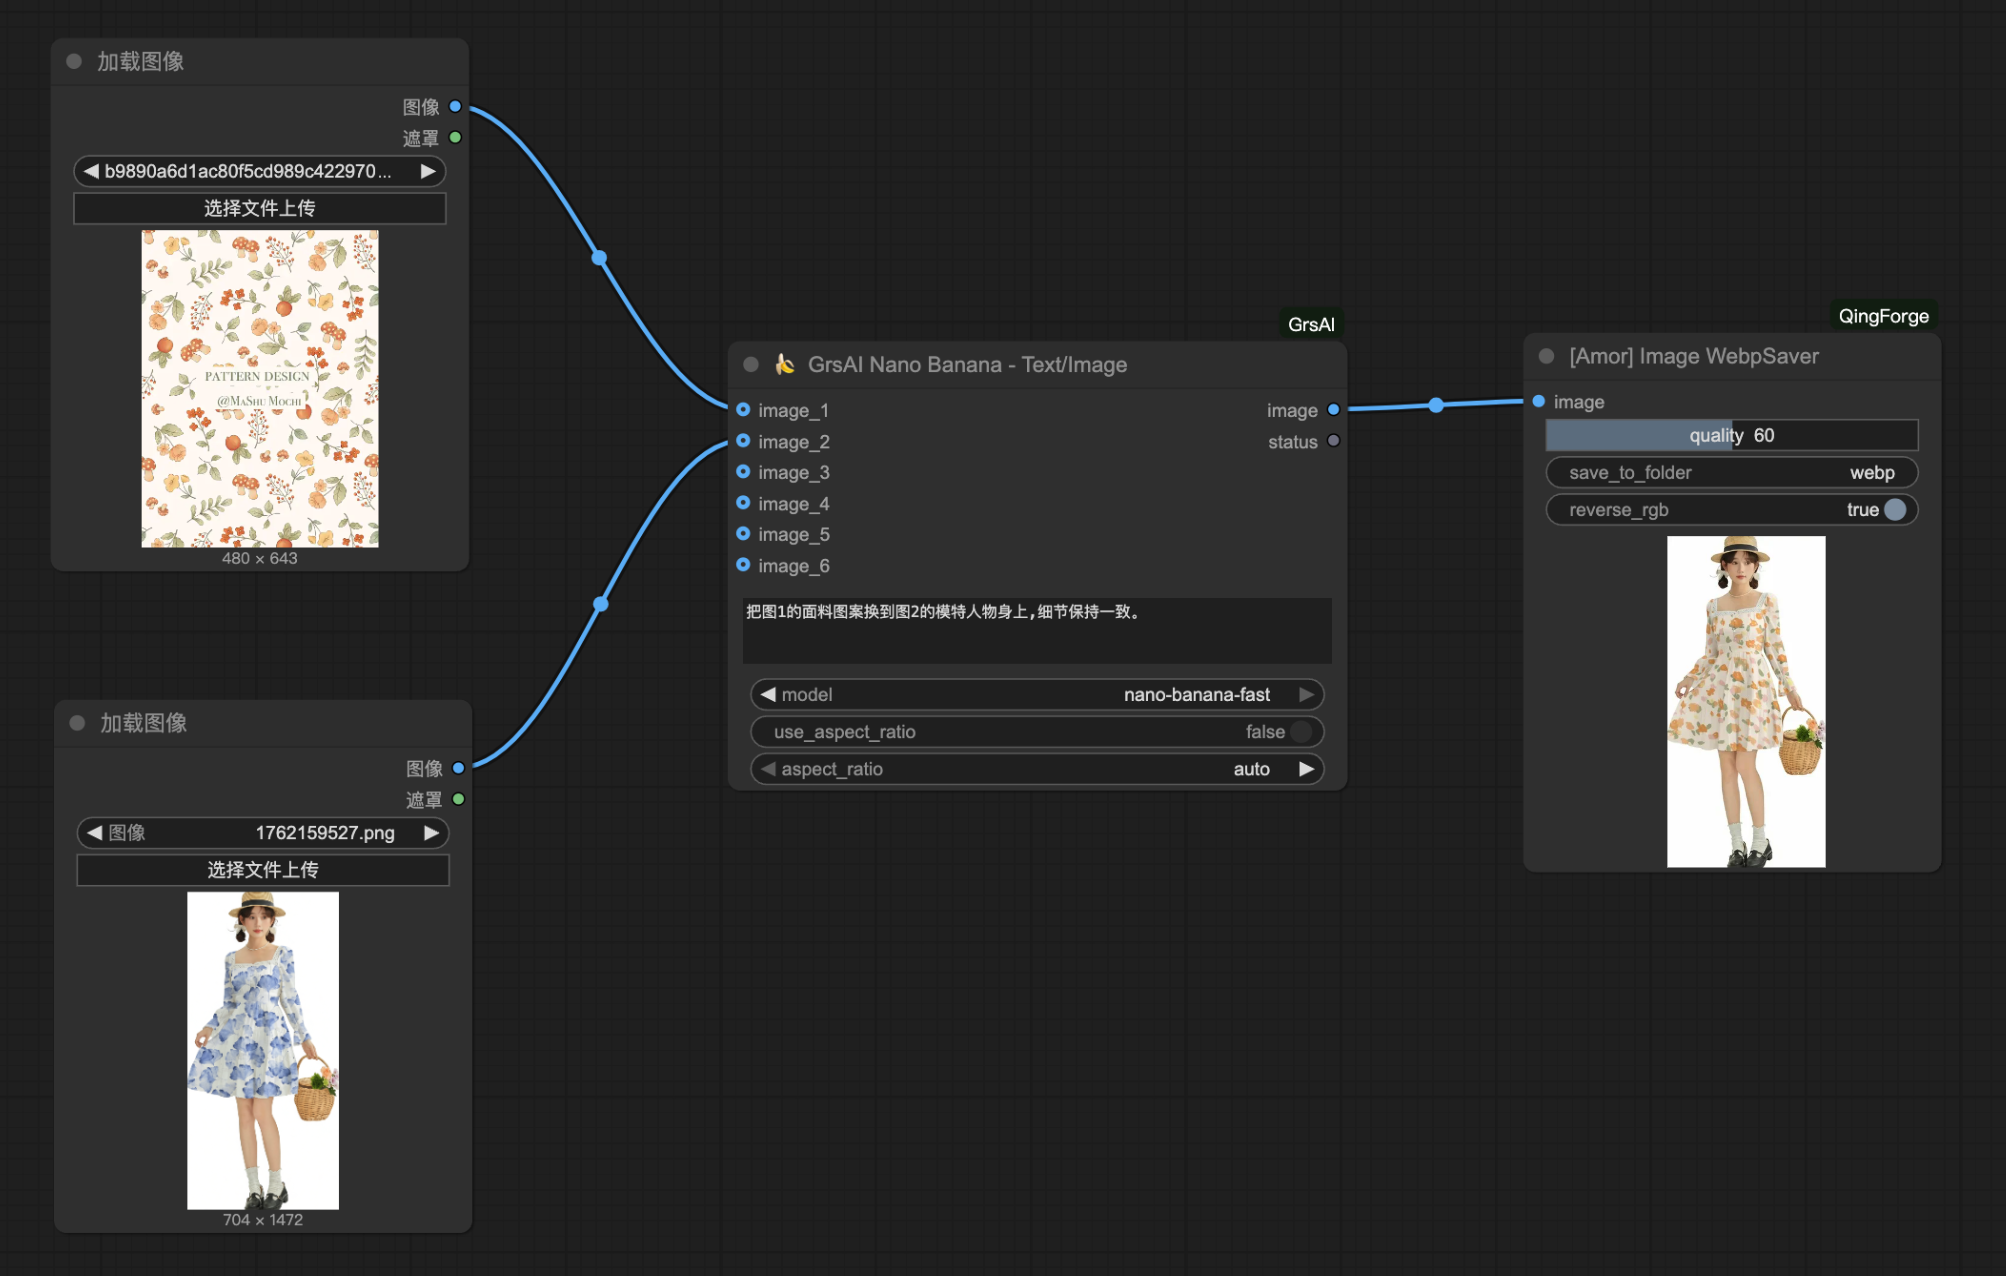Open the model nano-banana-fast dropdown
The image size is (2006, 1276).
[1036, 694]
